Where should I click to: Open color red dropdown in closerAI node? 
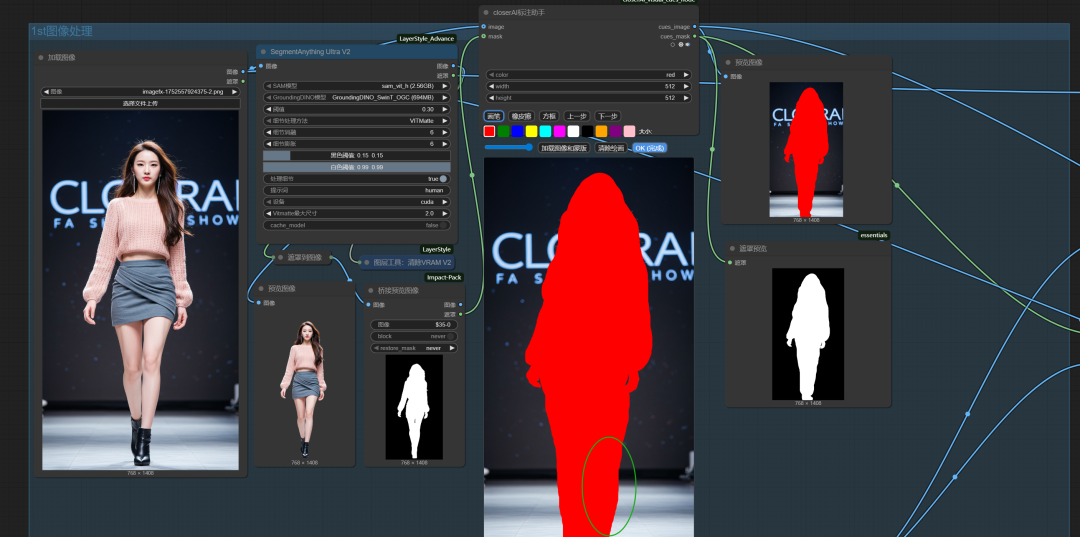pos(589,74)
